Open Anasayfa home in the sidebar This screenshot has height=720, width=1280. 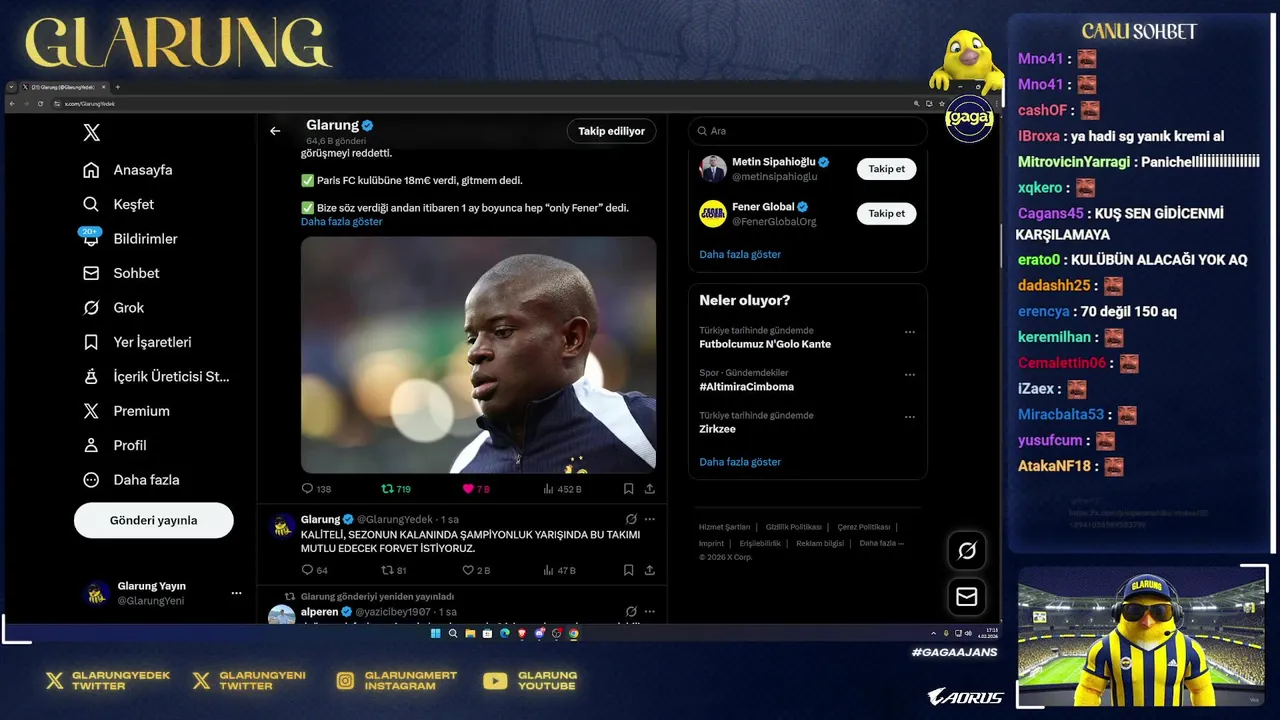click(x=128, y=170)
